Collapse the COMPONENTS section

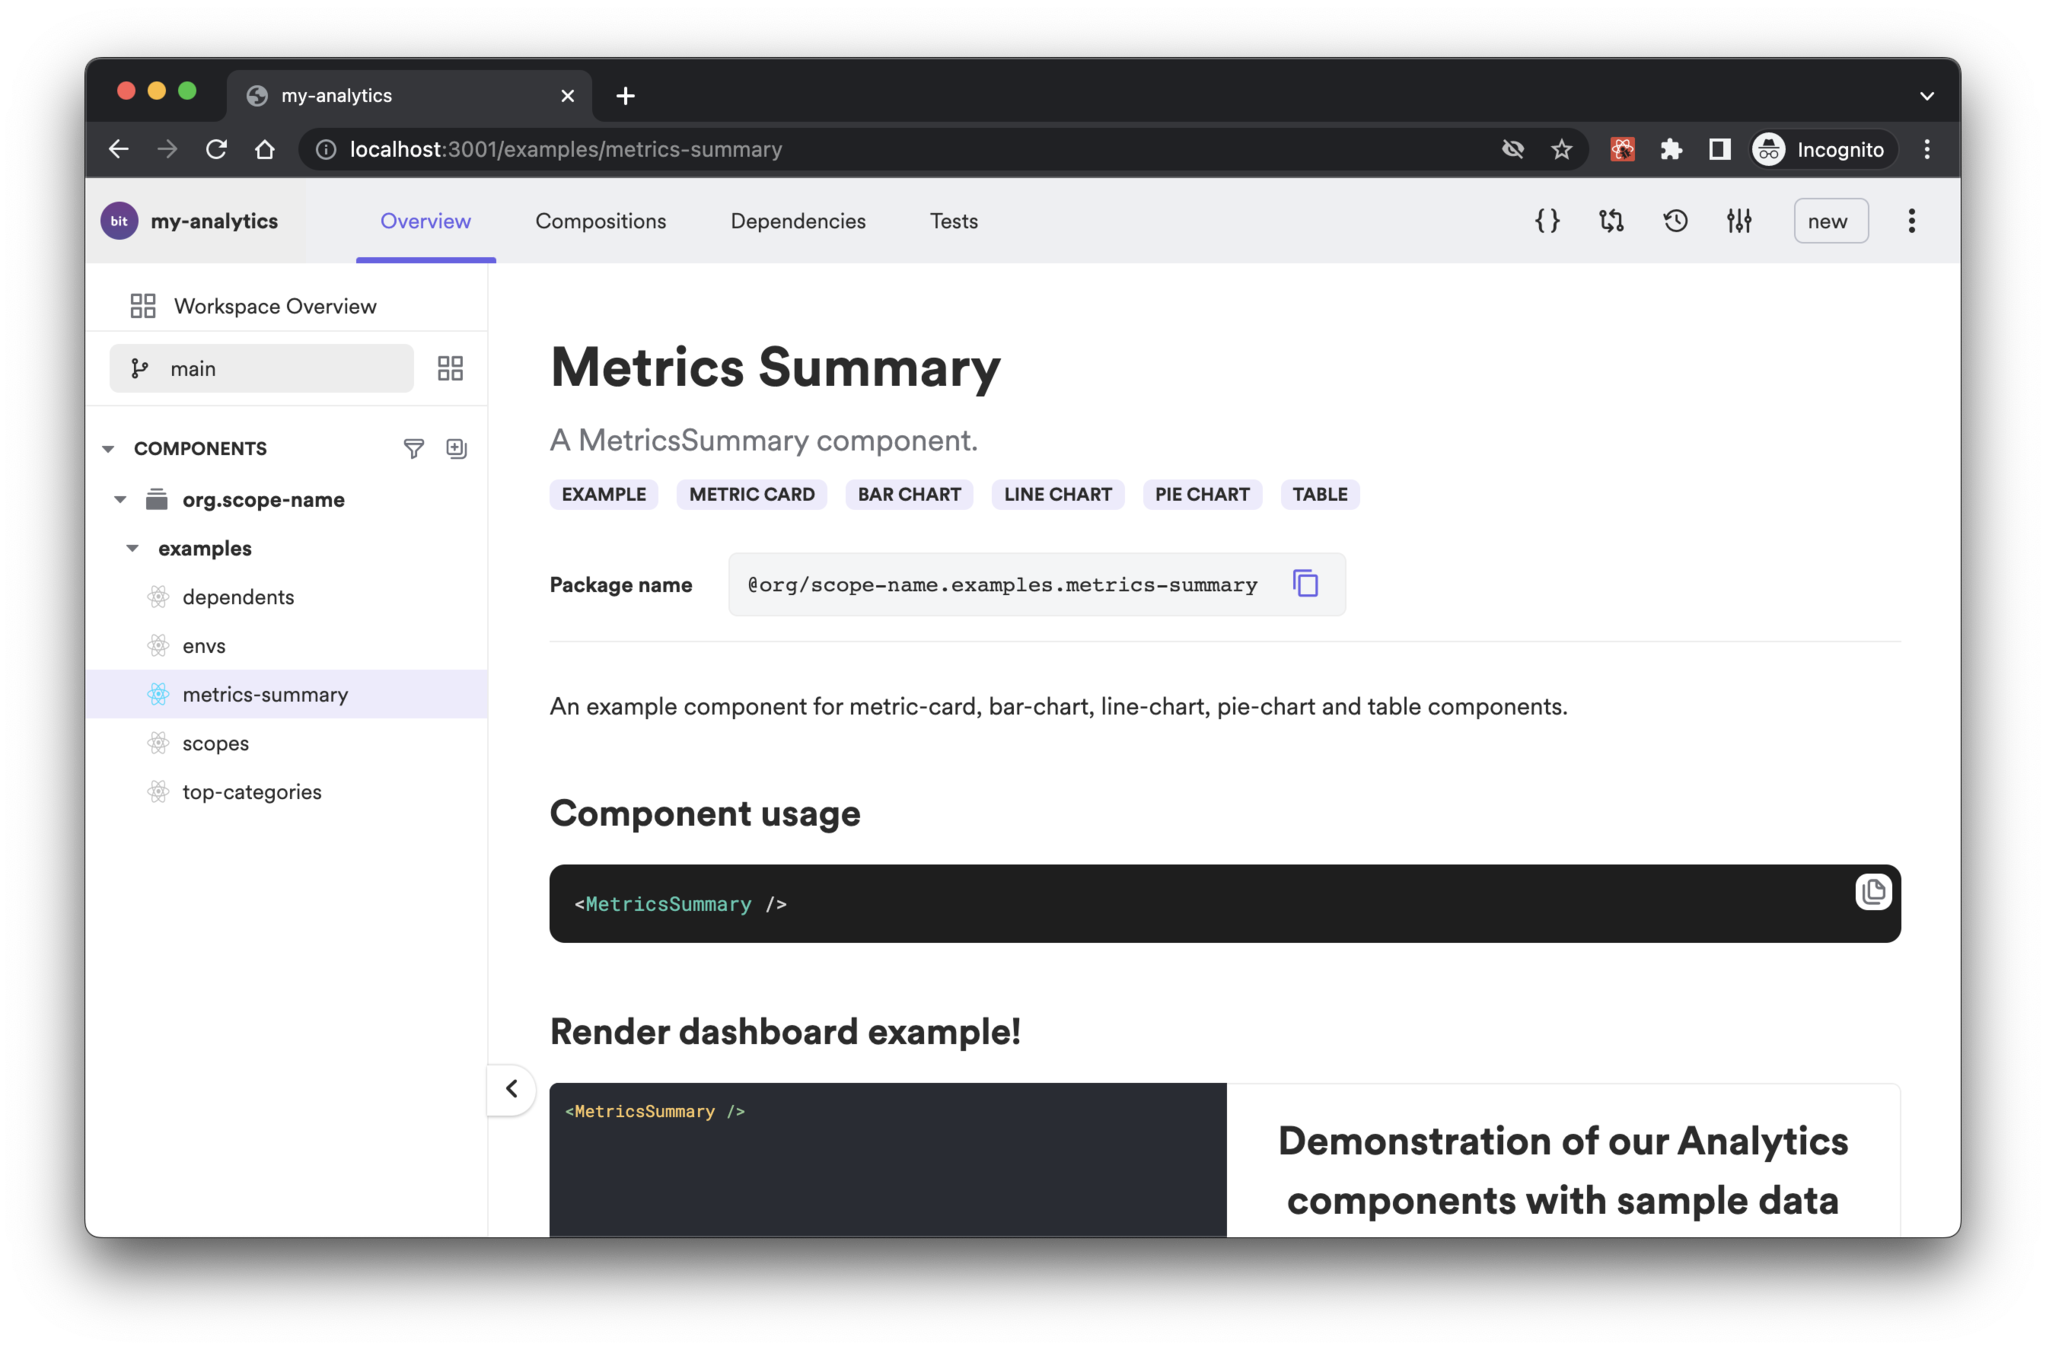[108, 449]
